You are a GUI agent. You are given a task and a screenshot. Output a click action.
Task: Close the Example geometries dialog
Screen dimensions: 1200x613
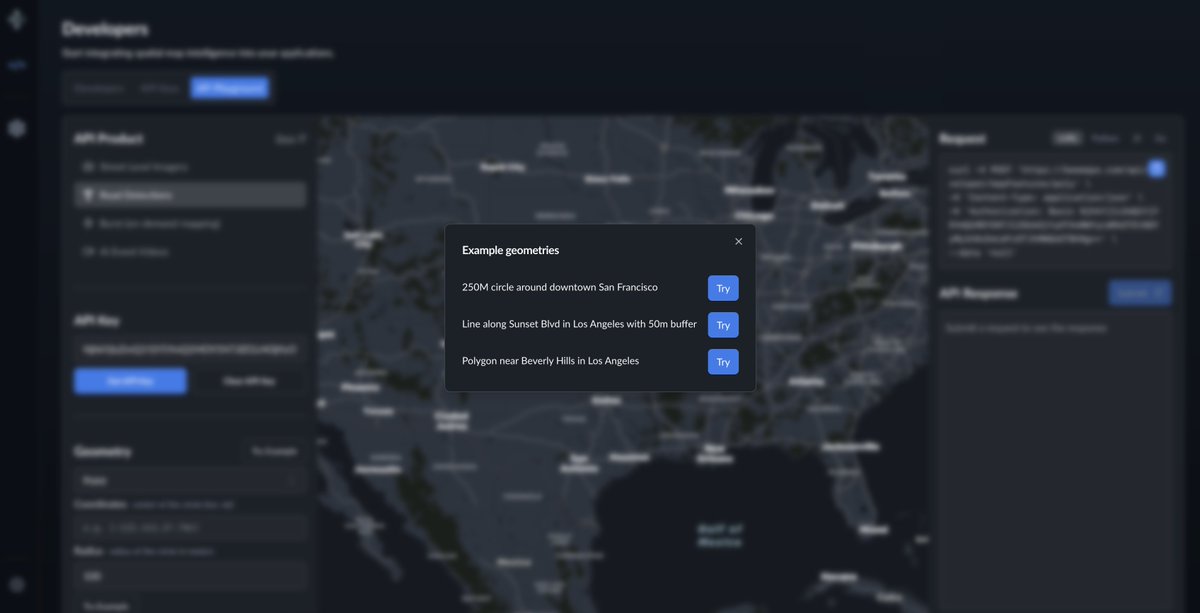pos(739,241)
